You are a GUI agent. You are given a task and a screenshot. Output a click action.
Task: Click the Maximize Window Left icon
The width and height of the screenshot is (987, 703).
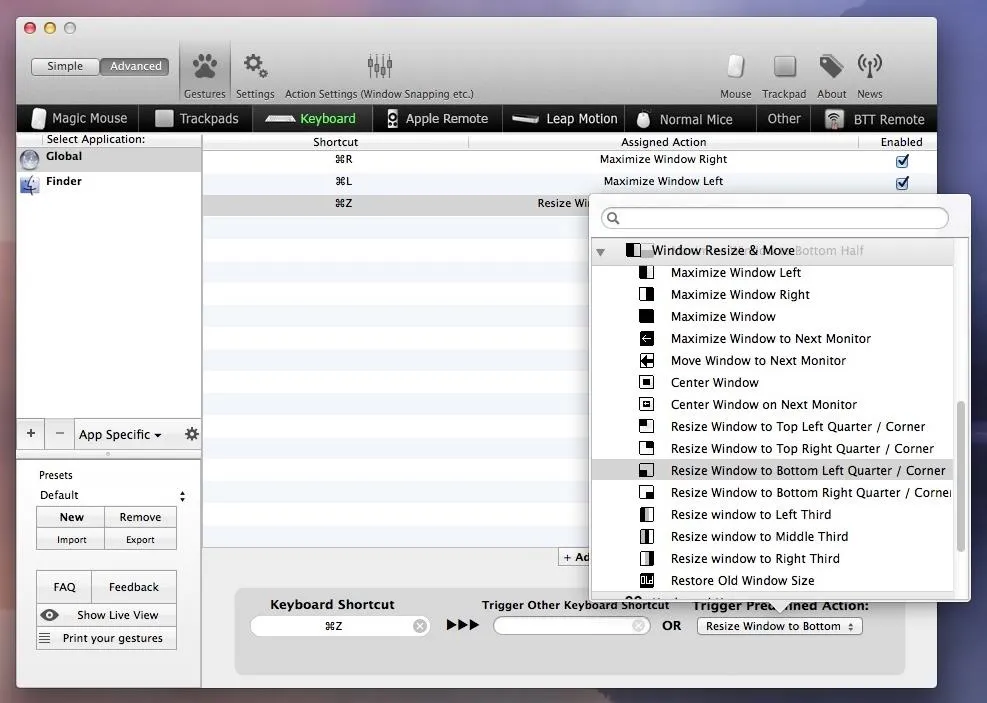pyautogui.click(x=646, y=273)
